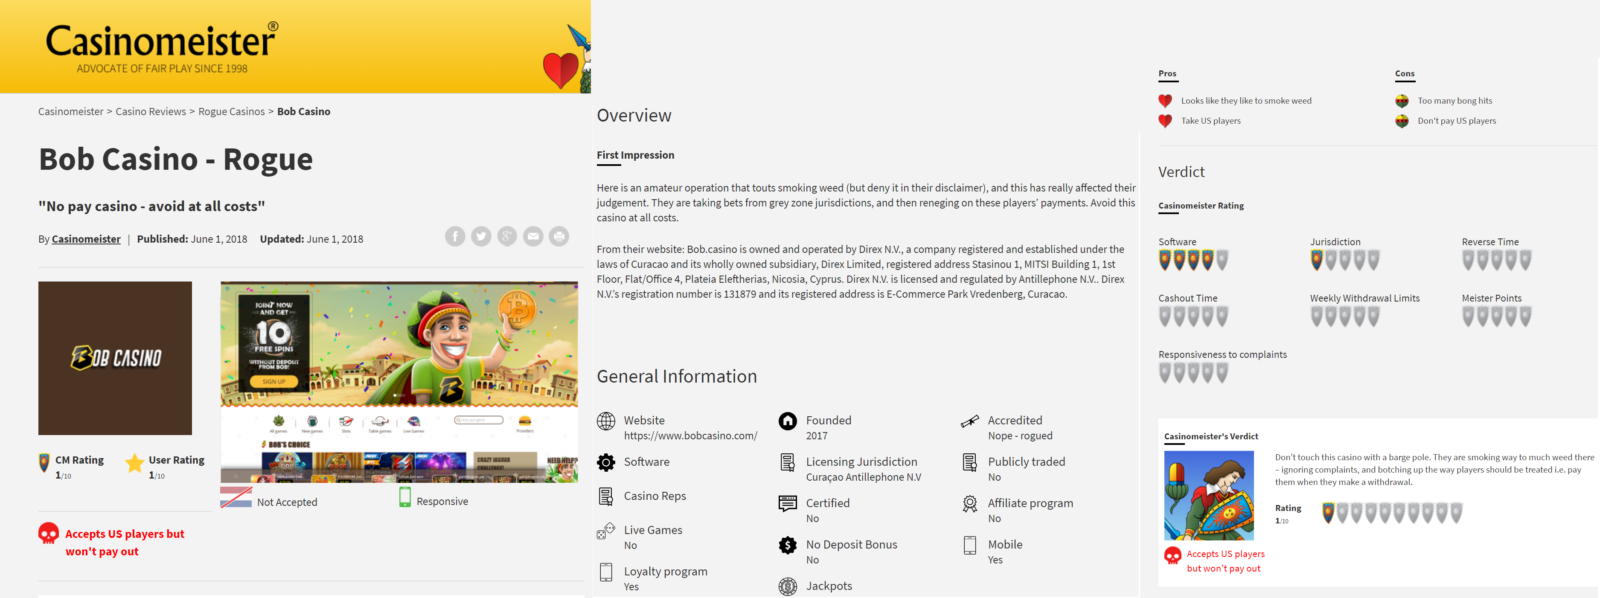The image size is (1600, 598).
Task: Click the Cashout Time rating shields
Action: coord(1193,317)
